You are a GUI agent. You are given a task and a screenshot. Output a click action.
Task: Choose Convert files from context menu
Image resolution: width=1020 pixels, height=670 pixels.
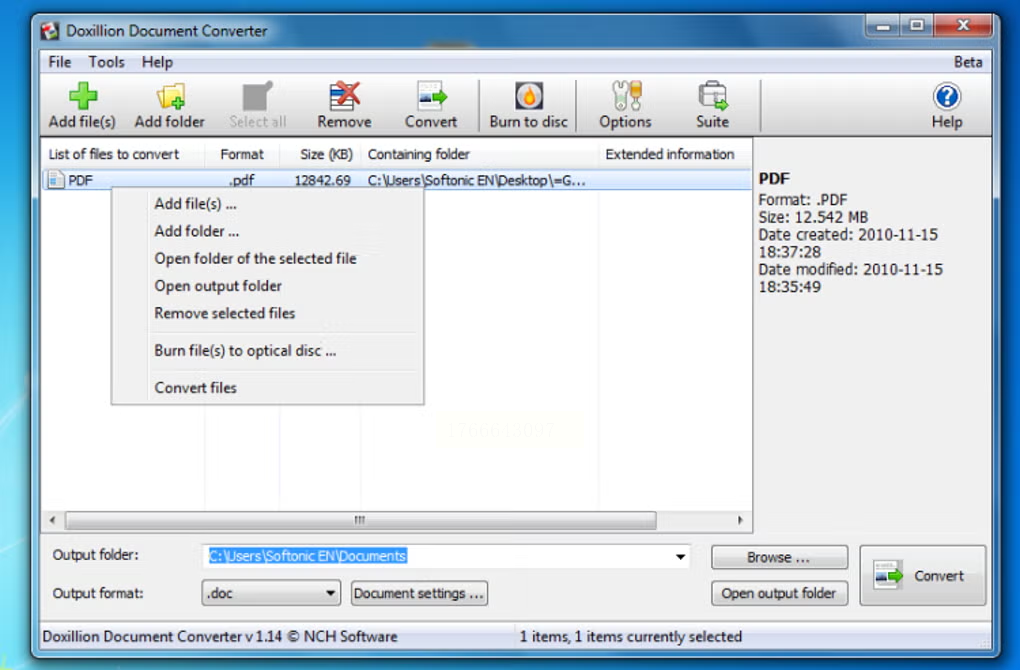click(195, 388)
